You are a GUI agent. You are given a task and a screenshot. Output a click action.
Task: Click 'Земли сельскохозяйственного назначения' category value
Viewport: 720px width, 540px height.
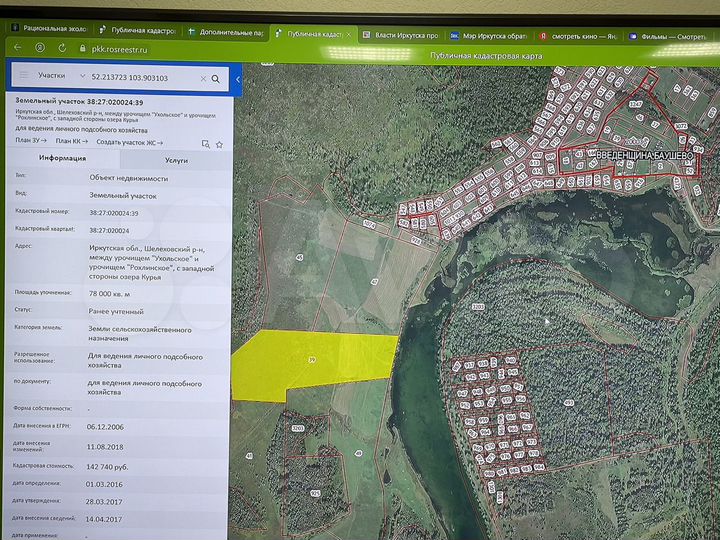pos(140,334)
